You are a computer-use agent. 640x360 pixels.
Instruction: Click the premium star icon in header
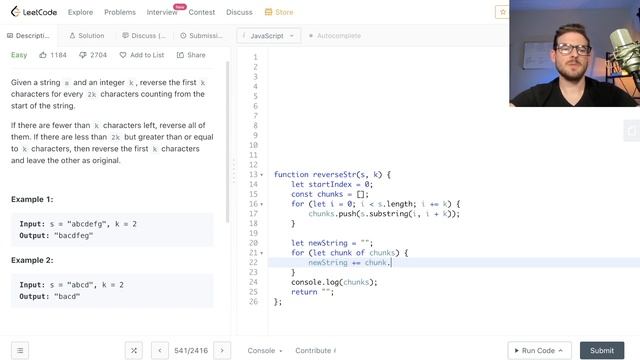tap(502, 12)
